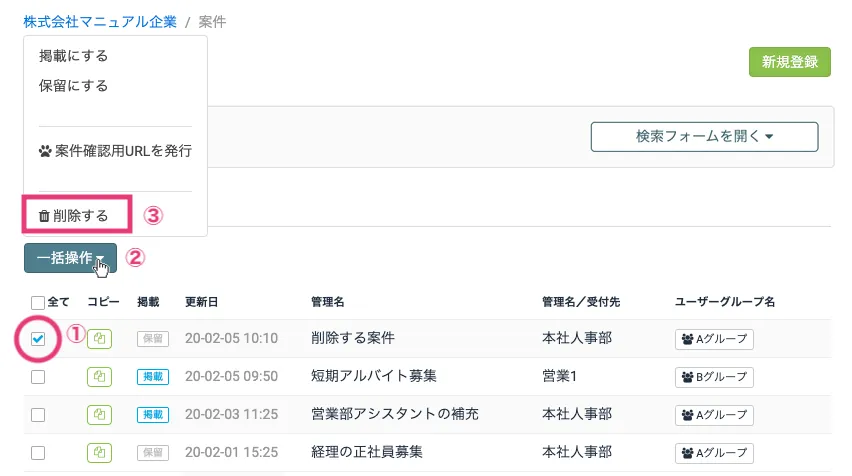Click 更新日 column header
The width and height of the screenshot is (852, 476).
pos(200,302)
